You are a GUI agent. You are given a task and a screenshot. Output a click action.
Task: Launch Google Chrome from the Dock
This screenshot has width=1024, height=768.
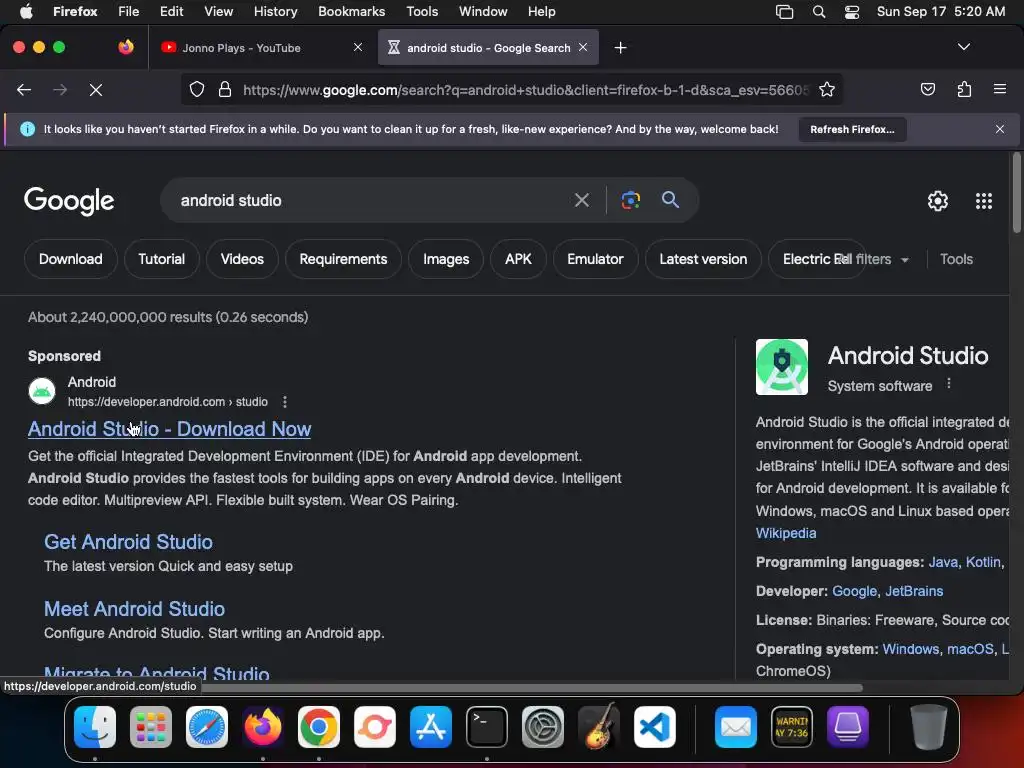click(319, 727)
